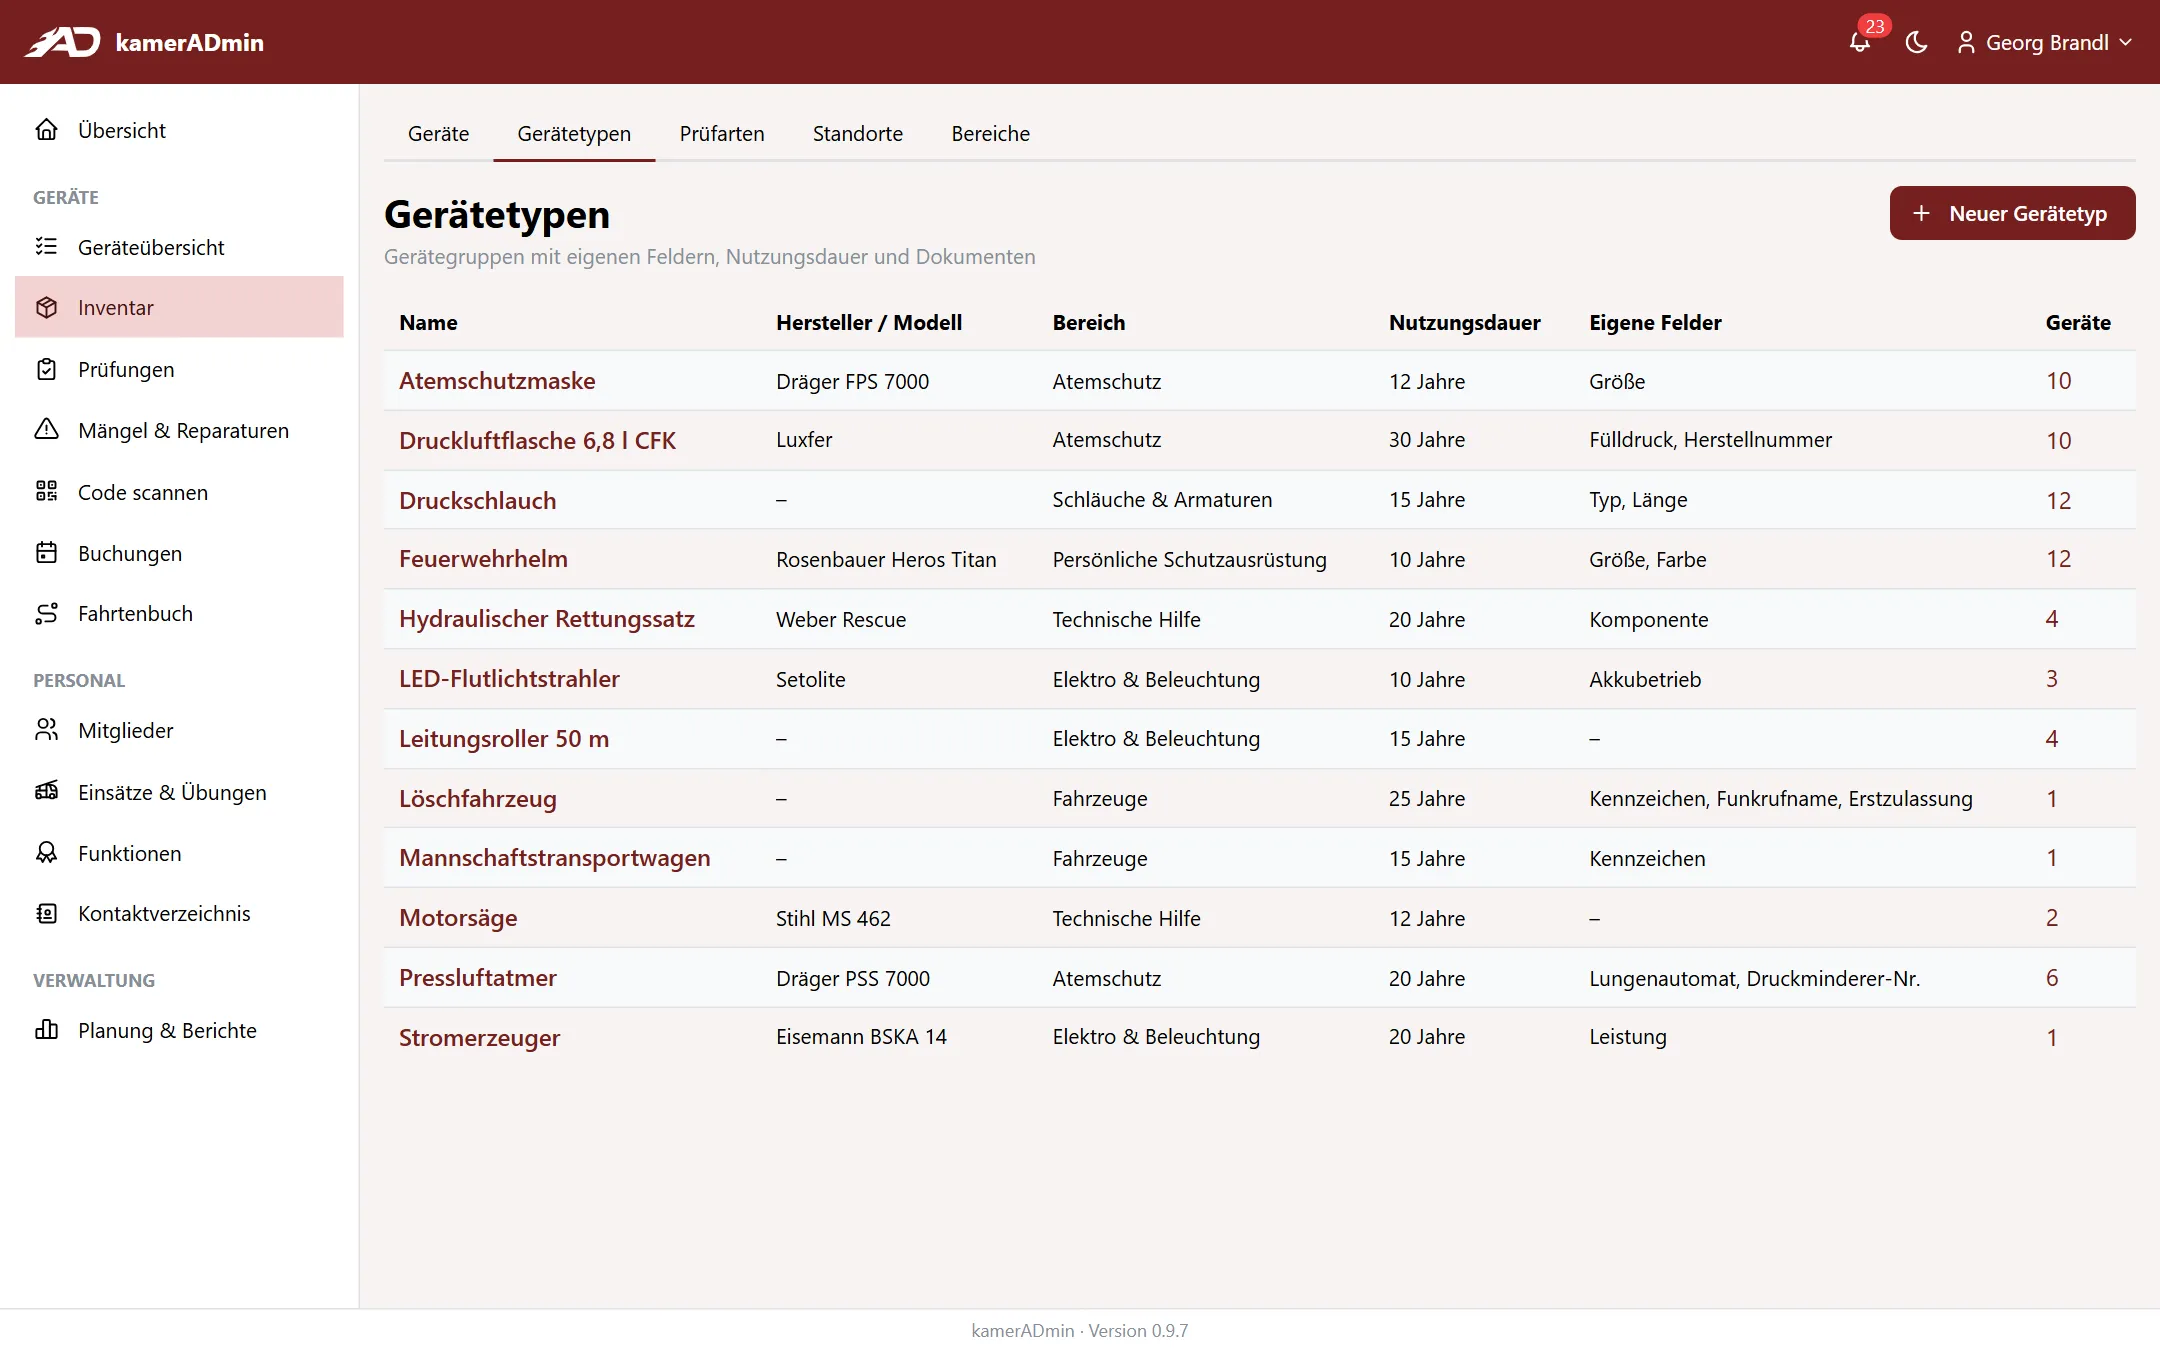Open the Pressluftatmer device type

(477, 978)
